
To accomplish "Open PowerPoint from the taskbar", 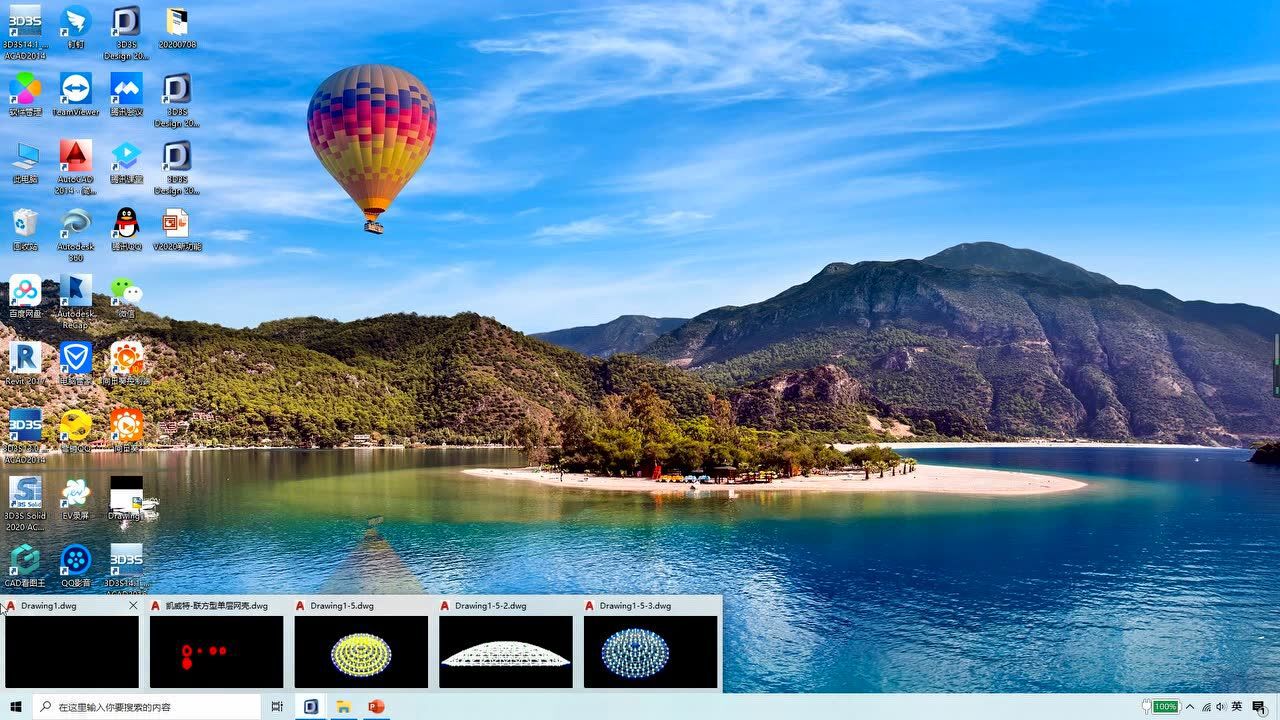I will point(376,707).
